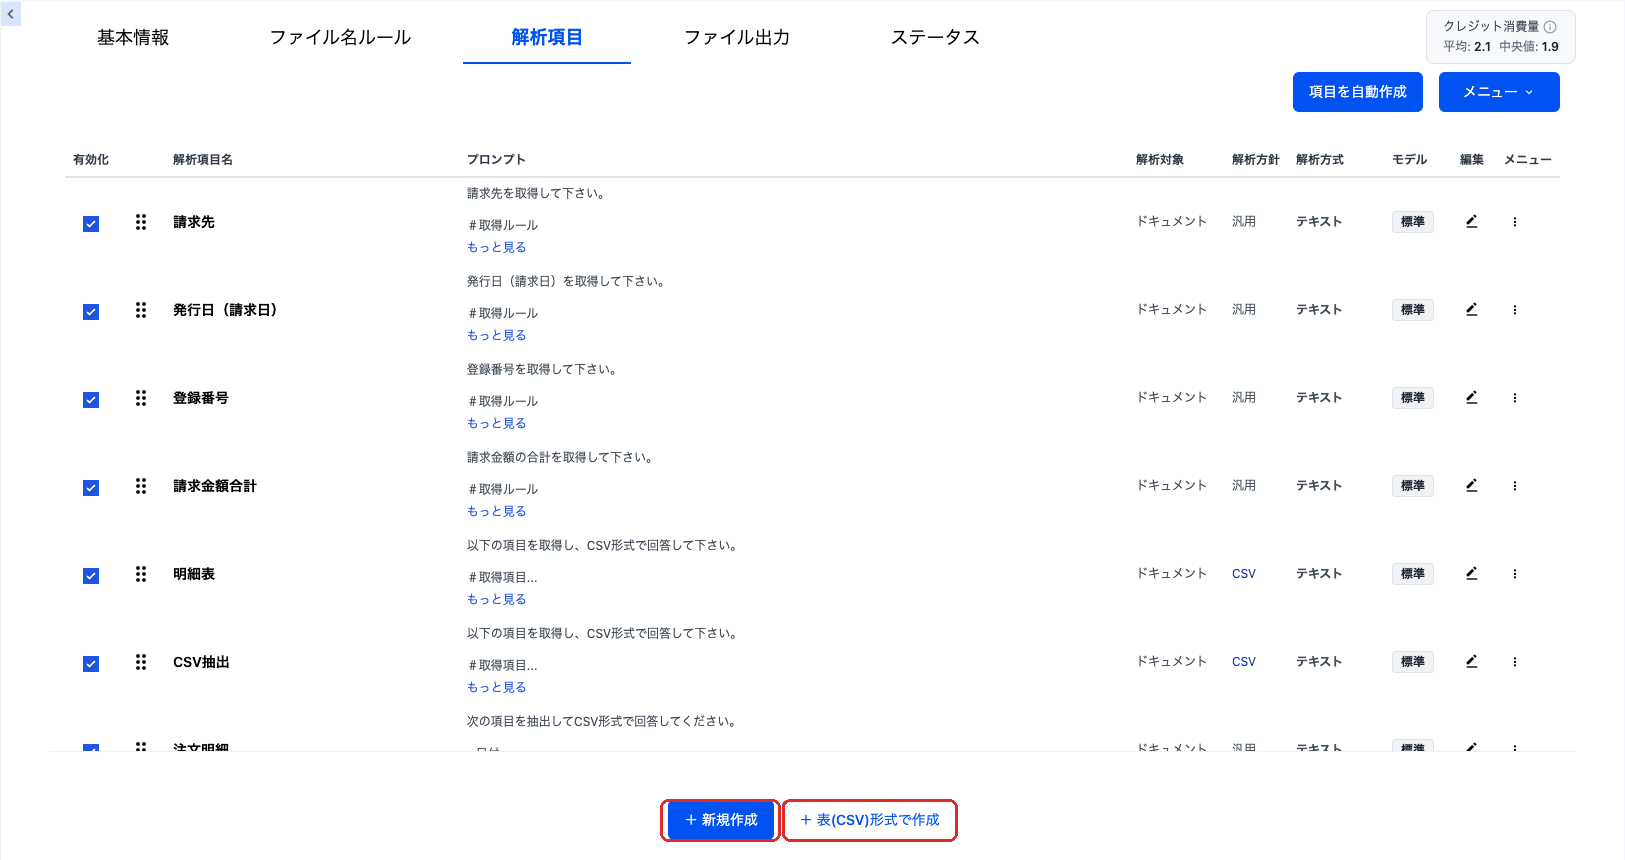1625x860 pixels.
Task: Open three-dot menu for 発行日（請求日） row
Action: click(1515, 310)
